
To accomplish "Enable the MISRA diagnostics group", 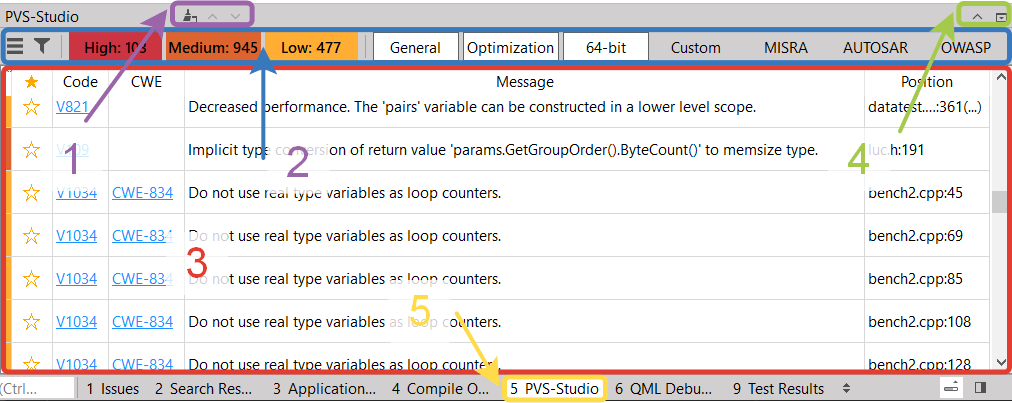I will (786, 47).
